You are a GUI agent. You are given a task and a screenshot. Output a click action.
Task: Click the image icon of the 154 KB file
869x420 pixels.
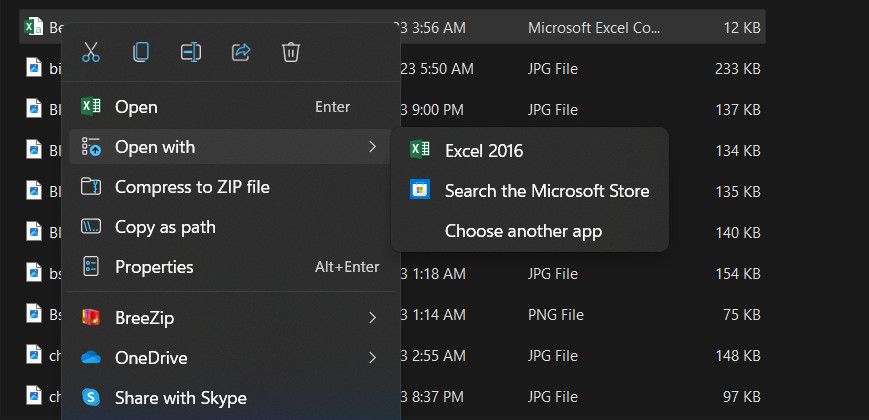[34, 272]
